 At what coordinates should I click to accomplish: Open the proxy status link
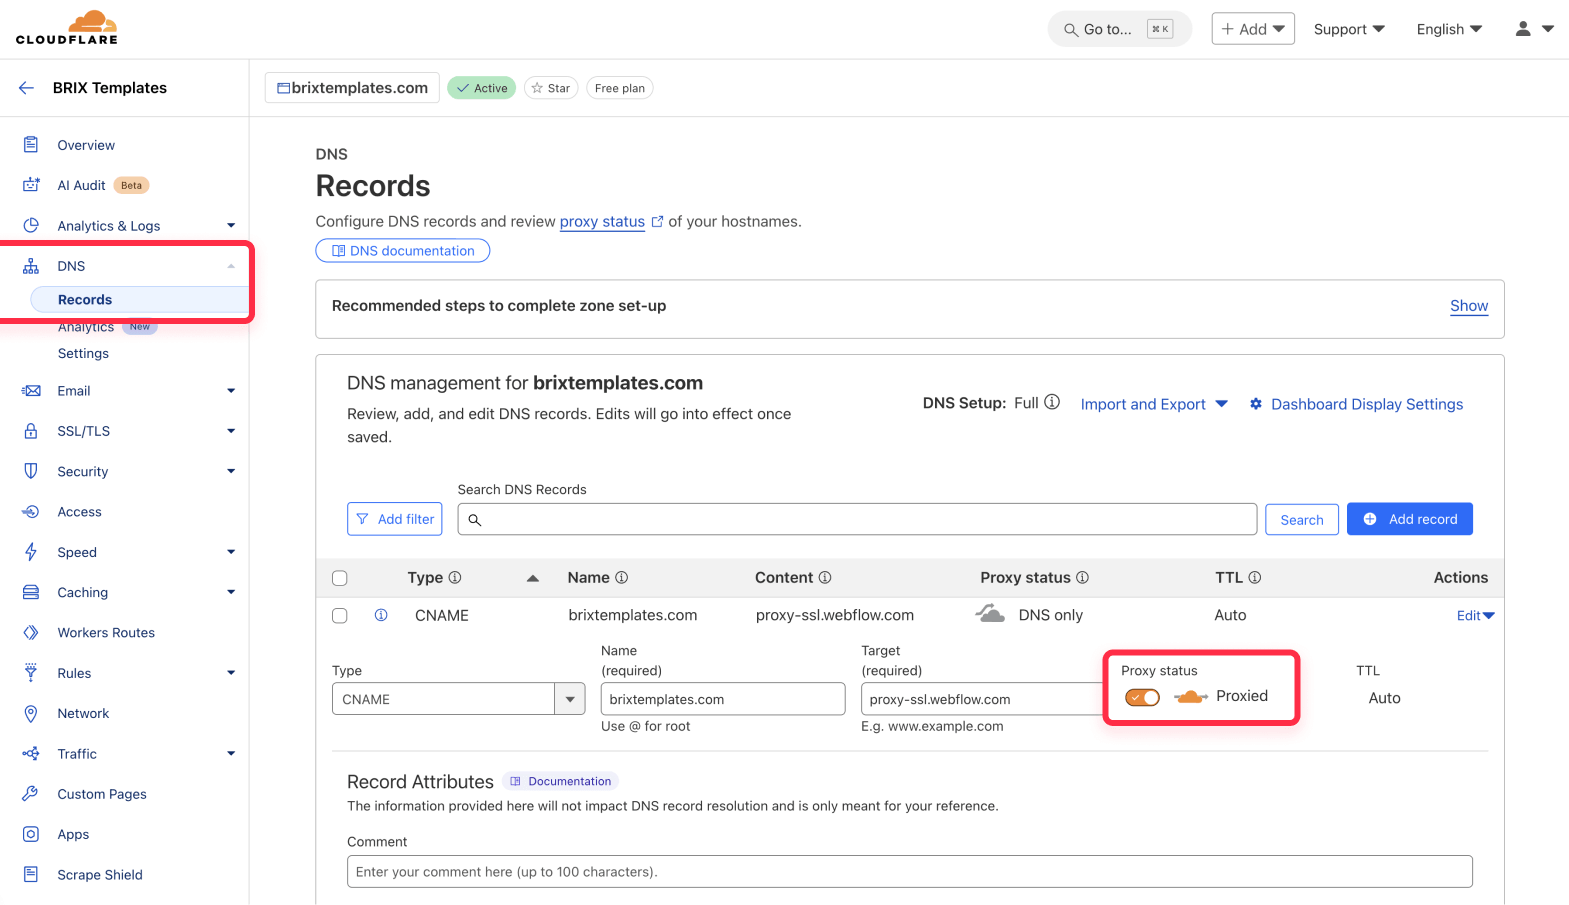(602, 222)
